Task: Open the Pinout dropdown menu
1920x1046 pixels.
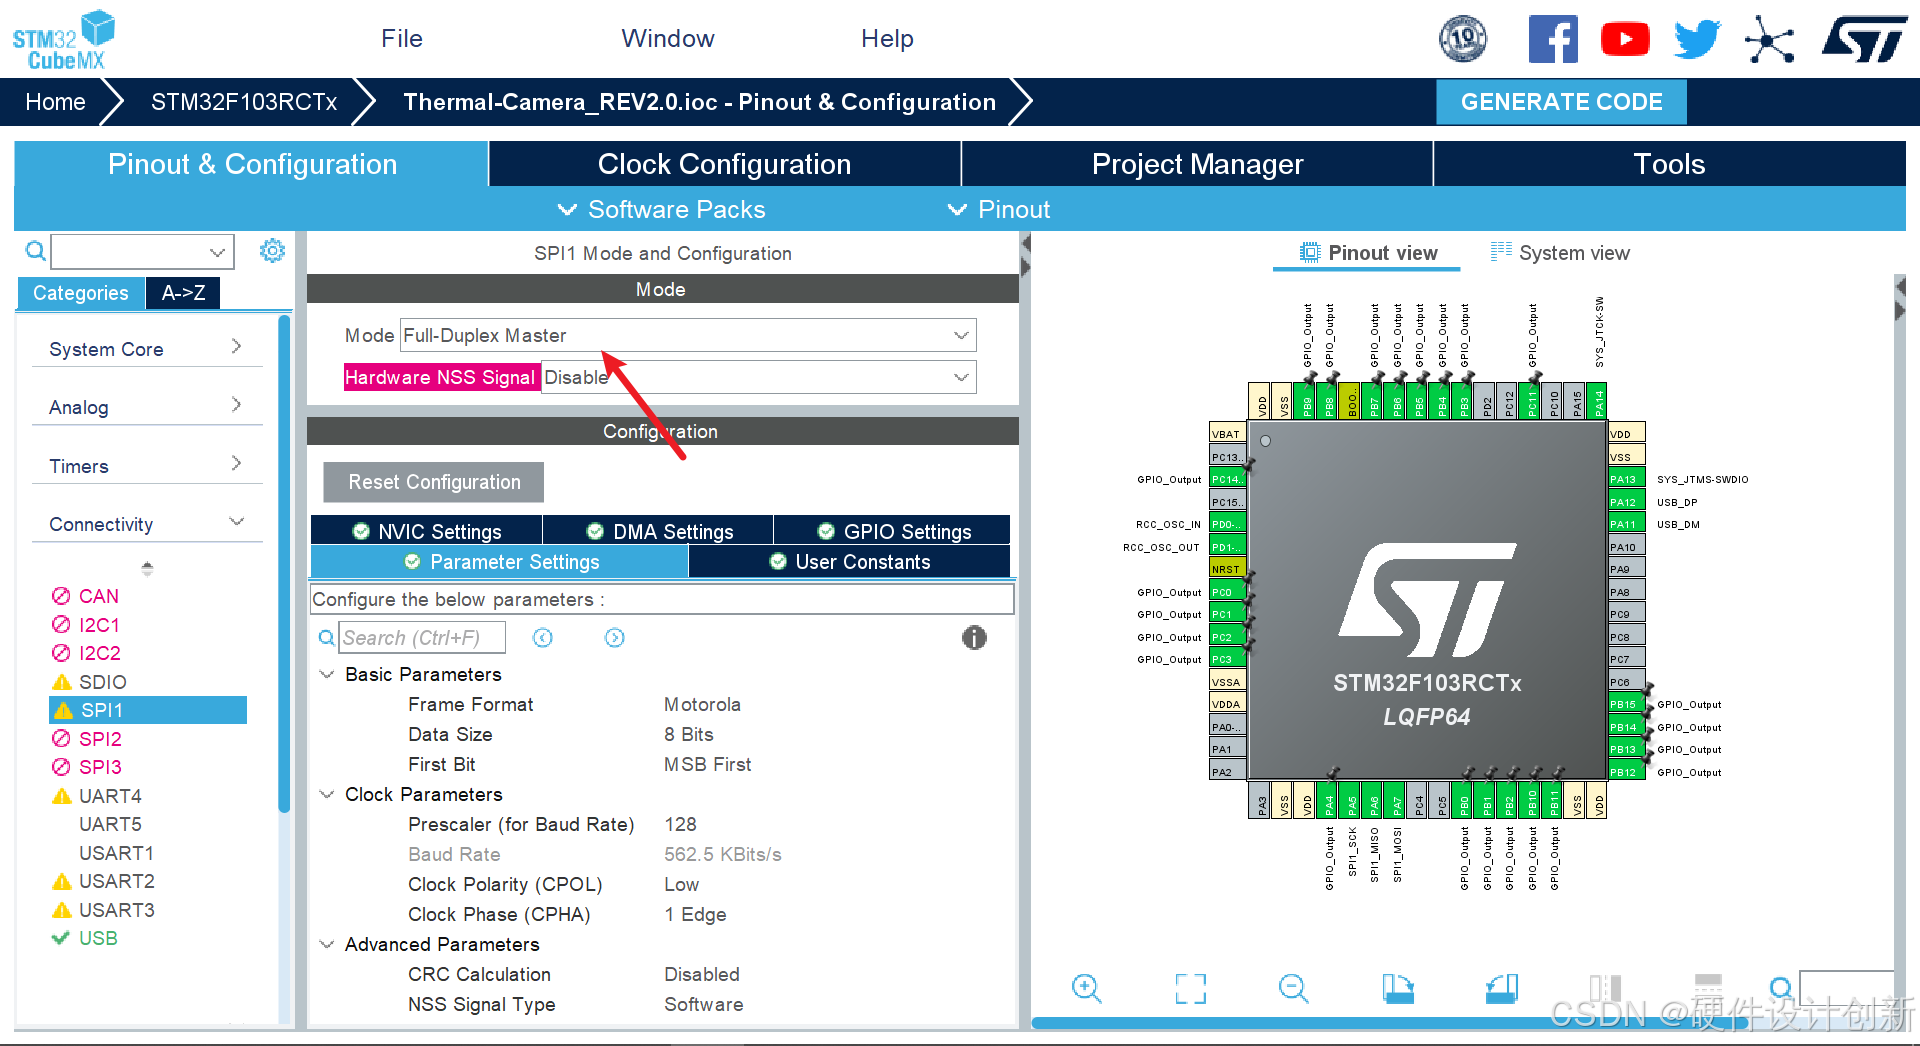Action: tap(998, 209)
